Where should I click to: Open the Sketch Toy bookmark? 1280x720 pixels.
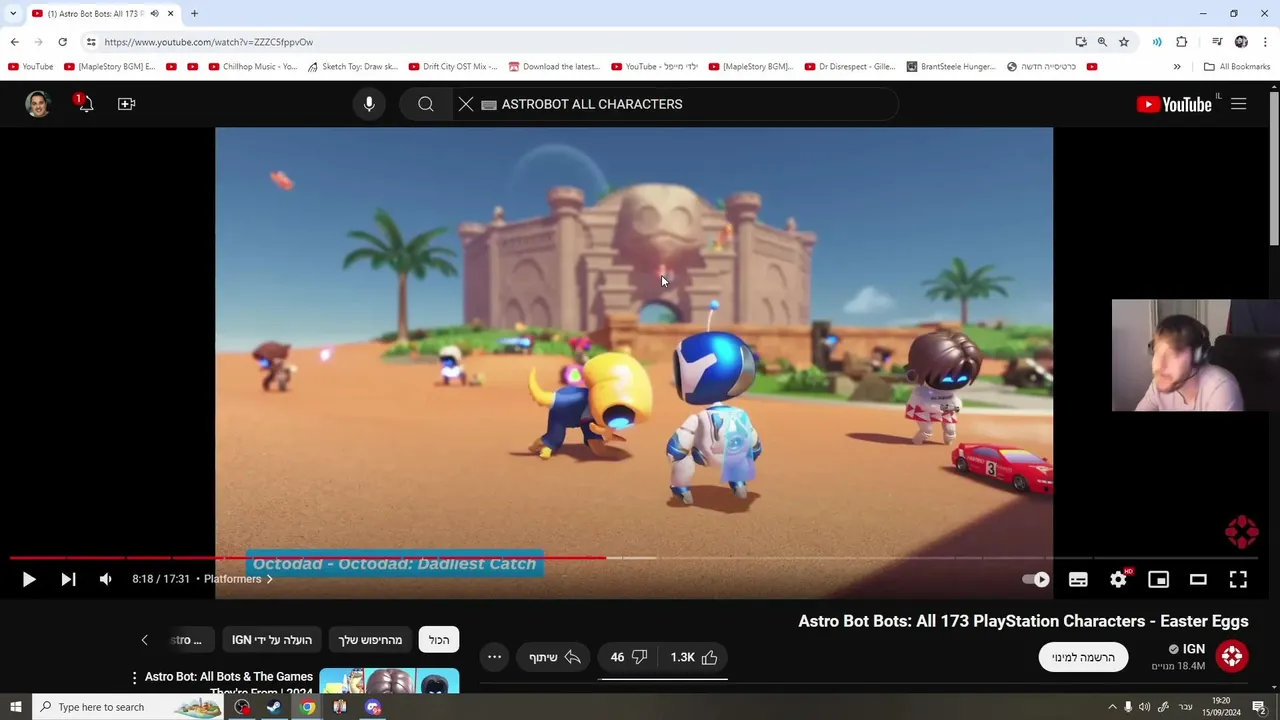pyautogui.click(x=352, y=67)
